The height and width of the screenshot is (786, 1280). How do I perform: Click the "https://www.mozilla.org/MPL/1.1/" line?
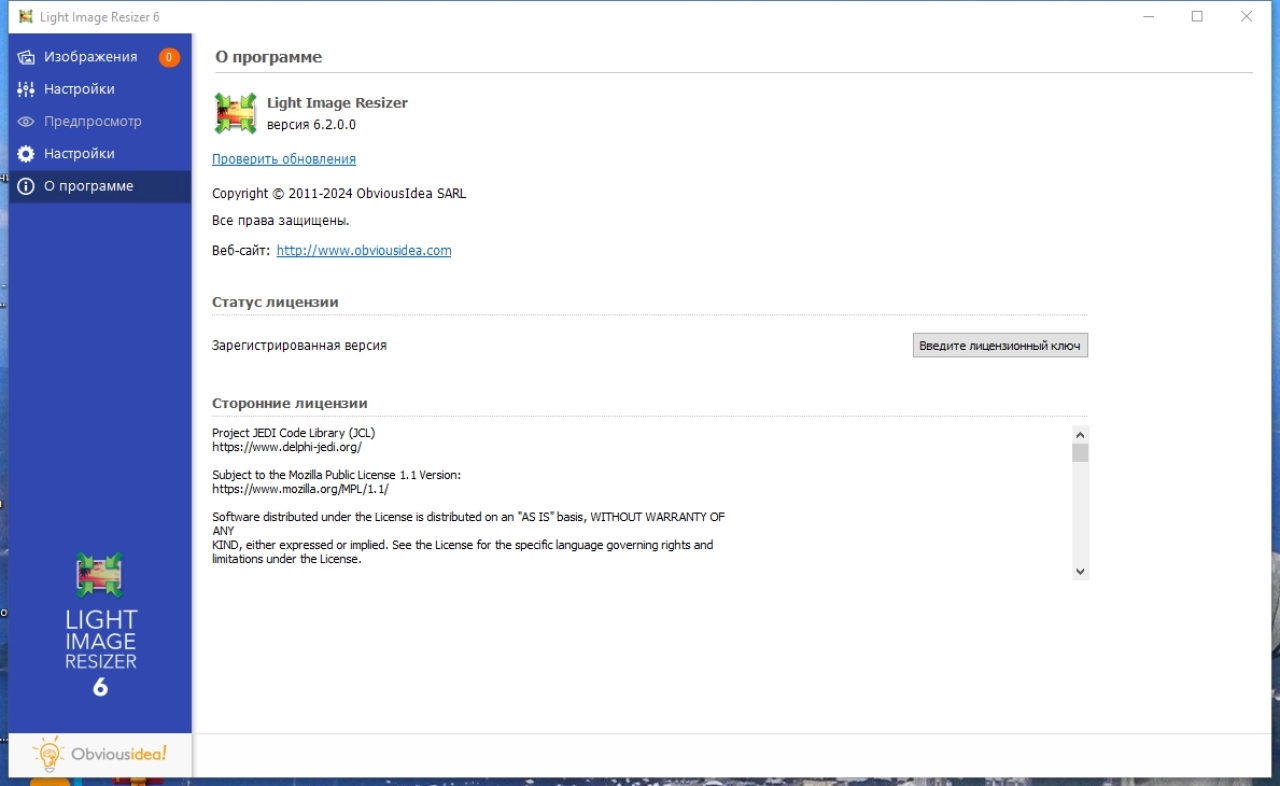pyautogui.click(x=300, y=489)
